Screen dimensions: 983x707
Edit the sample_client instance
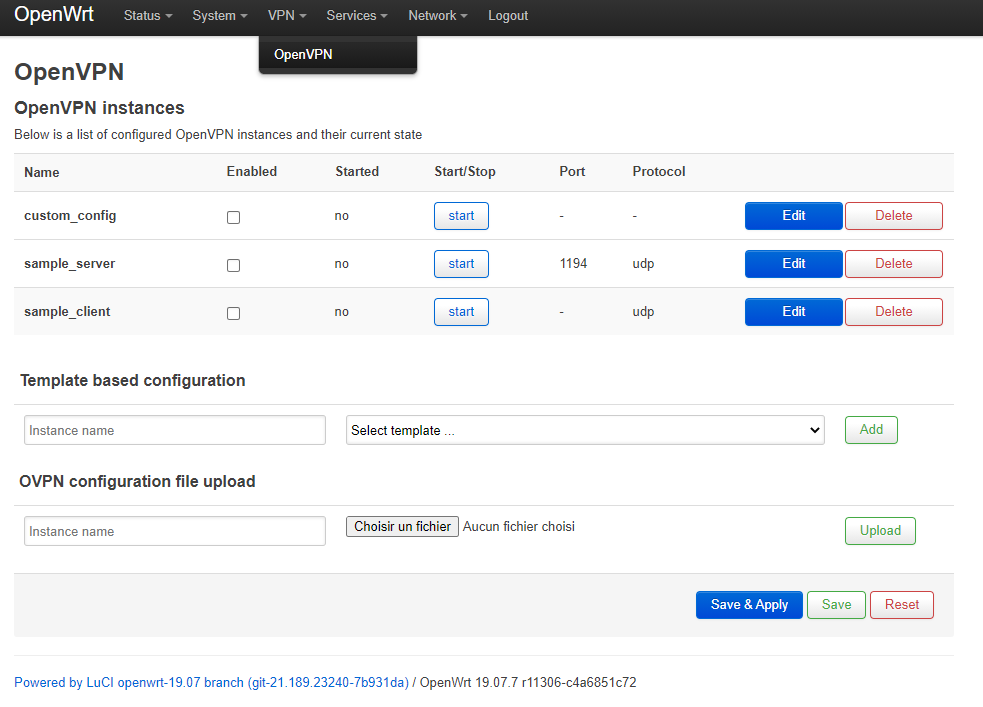[793, 312]
